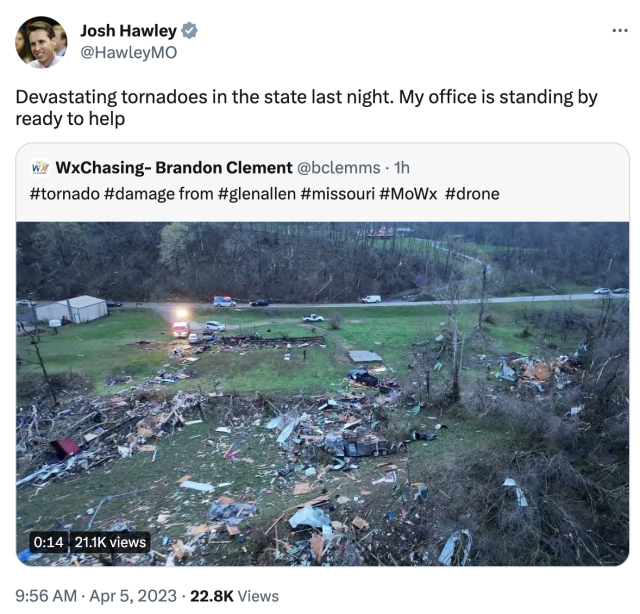Open the #MoWx hashtag
Screen dimensions: 640x614
tap(409, 194)
